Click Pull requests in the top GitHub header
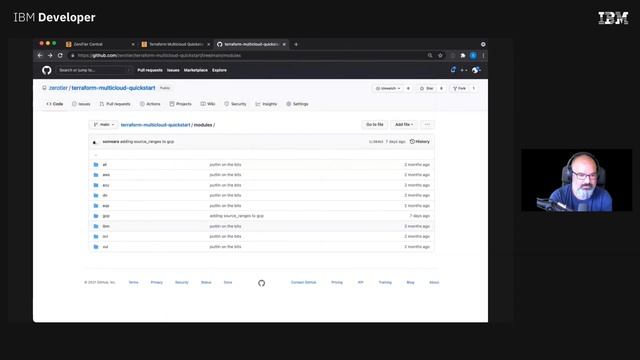The image size is (640, 360). click(x=150, y=70)
